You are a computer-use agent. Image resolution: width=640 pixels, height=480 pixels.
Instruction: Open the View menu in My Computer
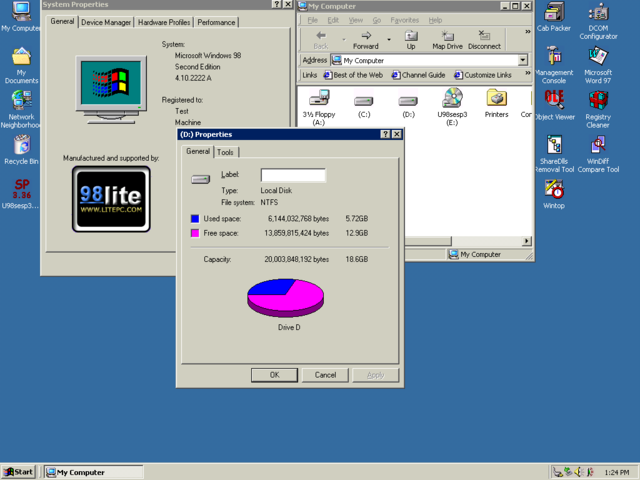[x=356, y=20]
